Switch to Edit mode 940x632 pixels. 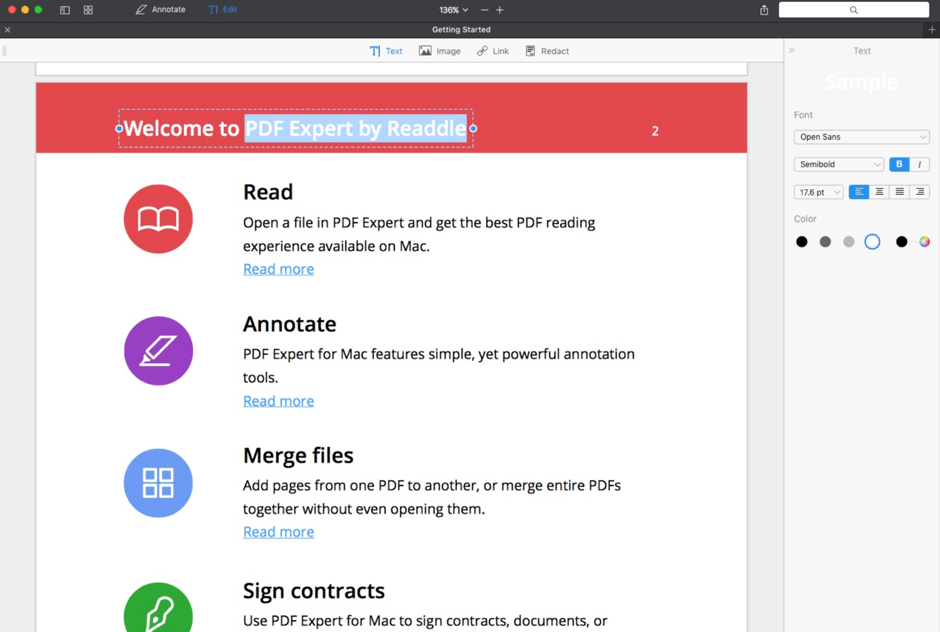[x=222, y=10]
